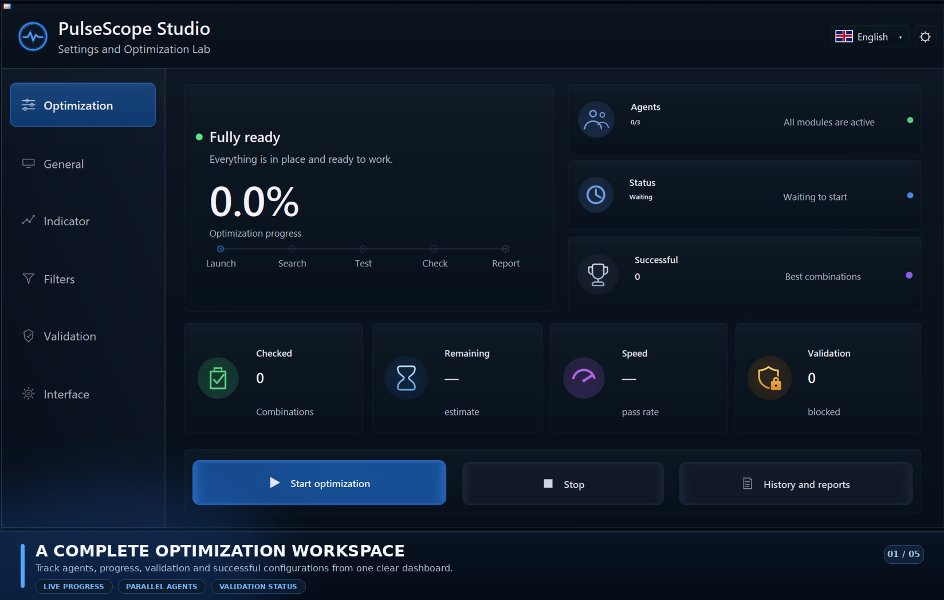This screenshot has height=600, width=944.
Task: Click the Successful trophy icon
Action: point(598,274)
